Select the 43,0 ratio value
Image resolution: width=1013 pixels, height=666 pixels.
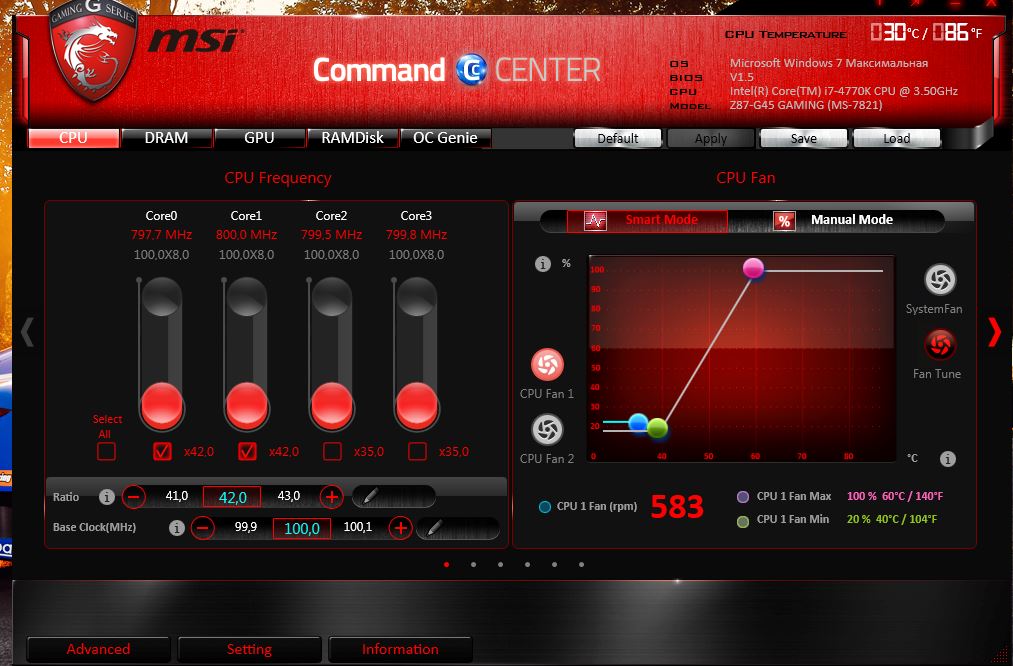pyautogui.click(x=289, y=496)
